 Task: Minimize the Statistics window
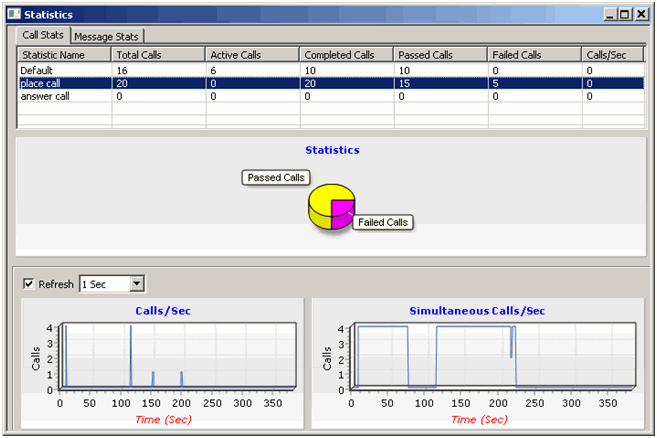(x=610, y=14)
